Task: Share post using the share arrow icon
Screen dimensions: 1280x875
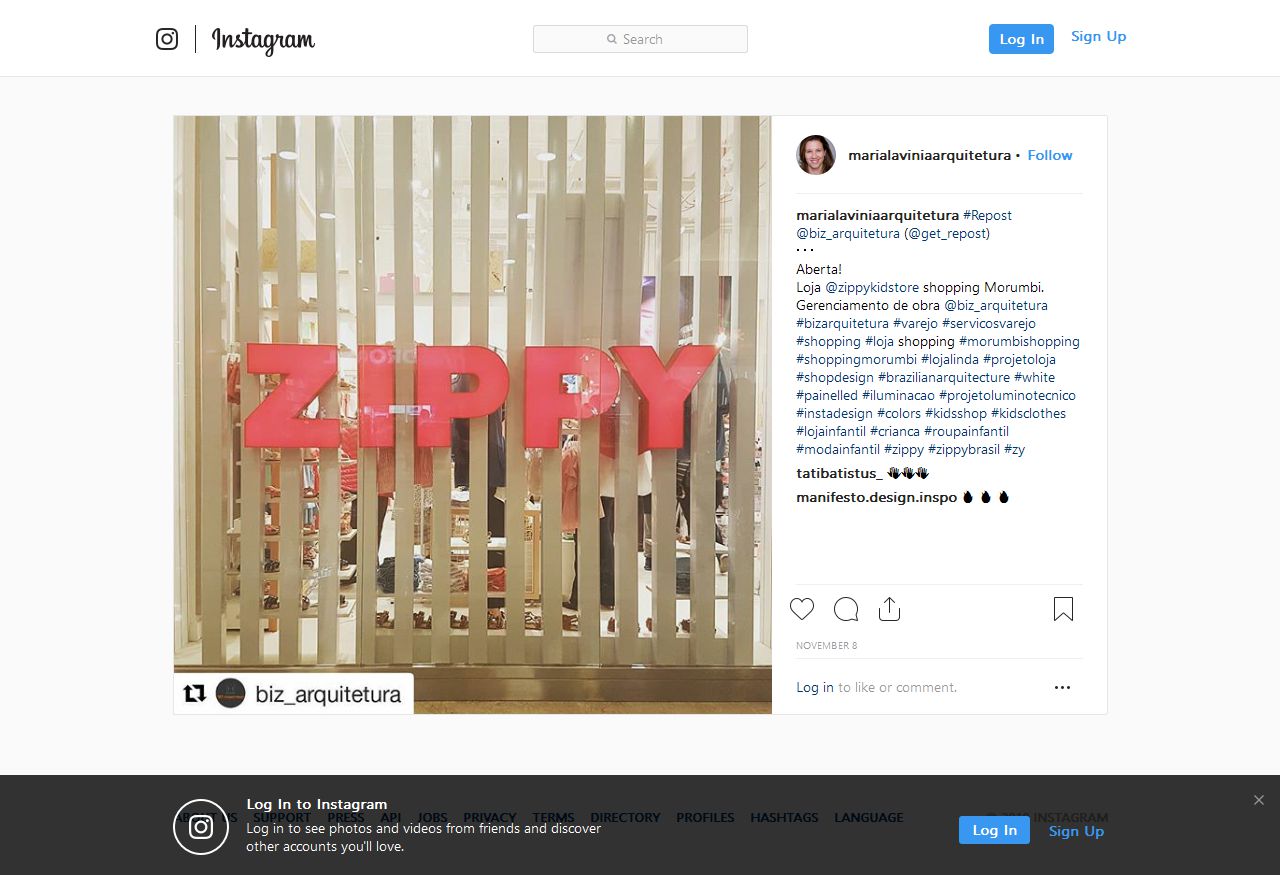Action: (889, 609)
